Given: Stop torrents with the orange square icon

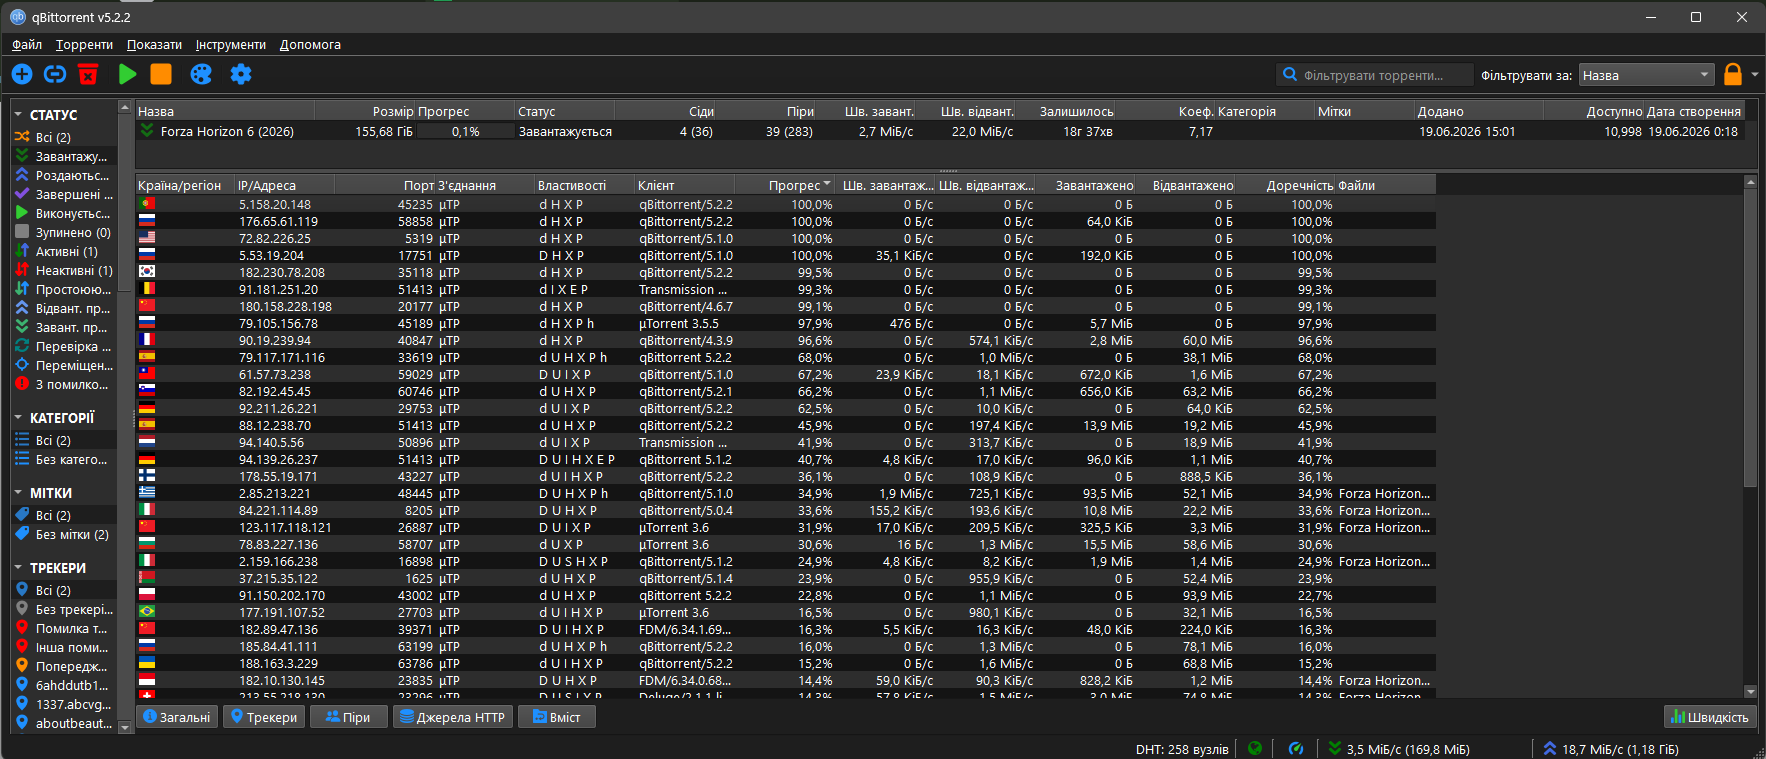Looking at the screenshot, I should point(161,74).
